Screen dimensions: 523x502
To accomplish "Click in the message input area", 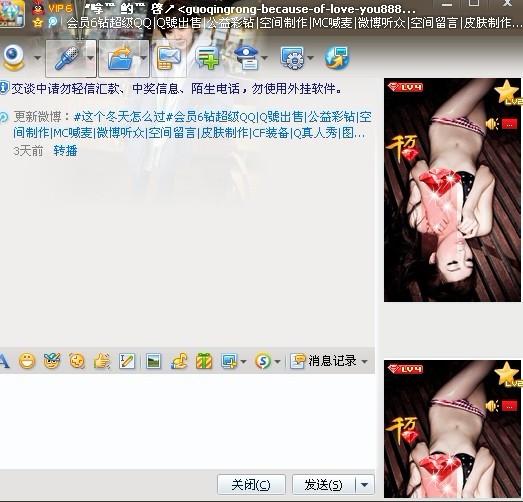I will [x=187, y=421].
